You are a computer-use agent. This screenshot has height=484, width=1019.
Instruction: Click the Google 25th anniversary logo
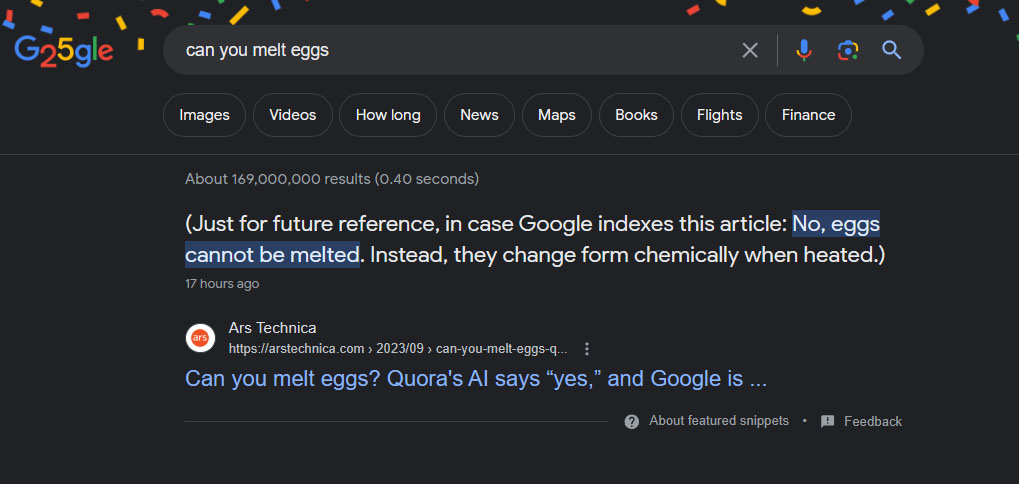pos(64,51)
